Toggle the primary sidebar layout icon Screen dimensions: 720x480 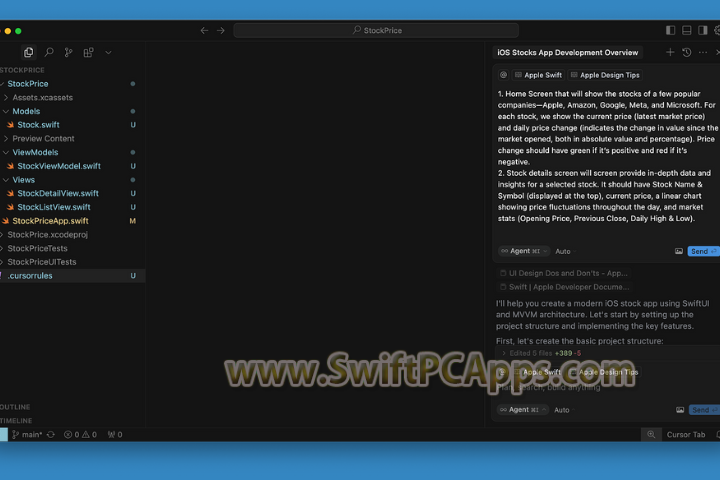coord(670,30)
